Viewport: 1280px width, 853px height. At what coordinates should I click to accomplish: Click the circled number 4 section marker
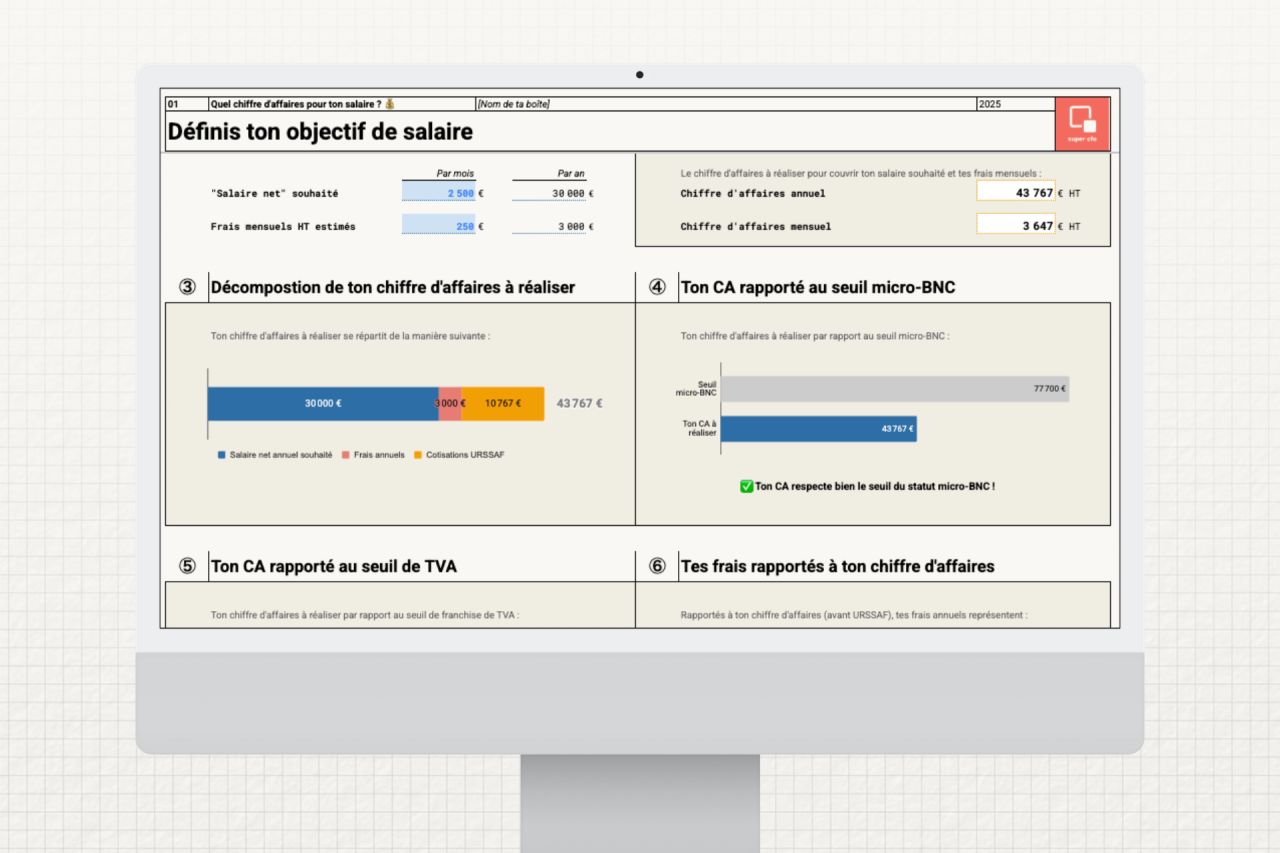click(657, 287)
